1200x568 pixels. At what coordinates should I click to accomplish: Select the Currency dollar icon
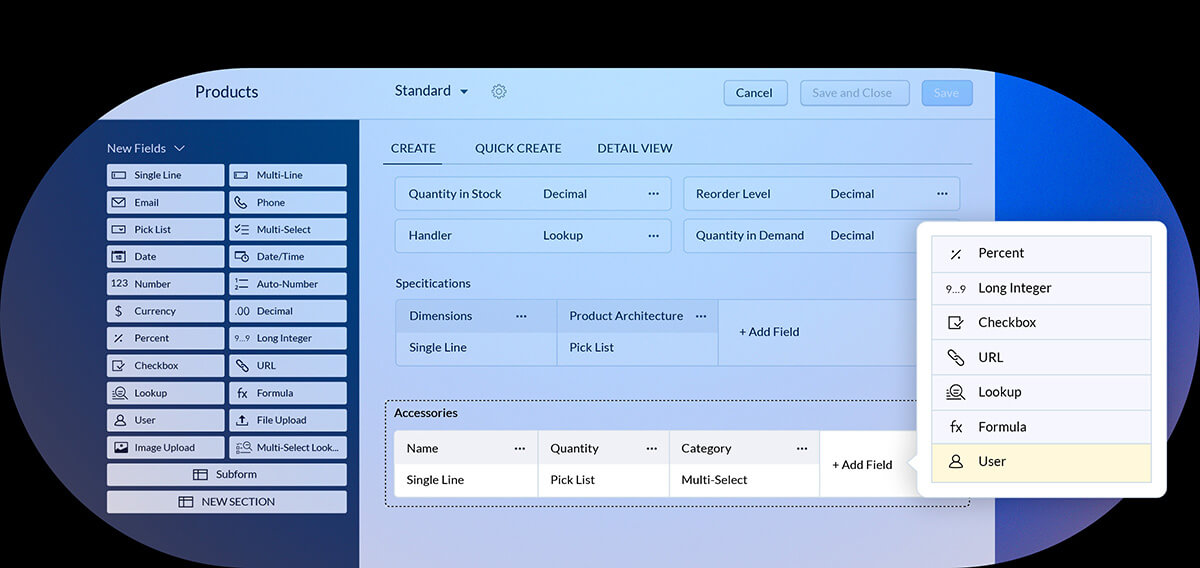tap(120, 311)
